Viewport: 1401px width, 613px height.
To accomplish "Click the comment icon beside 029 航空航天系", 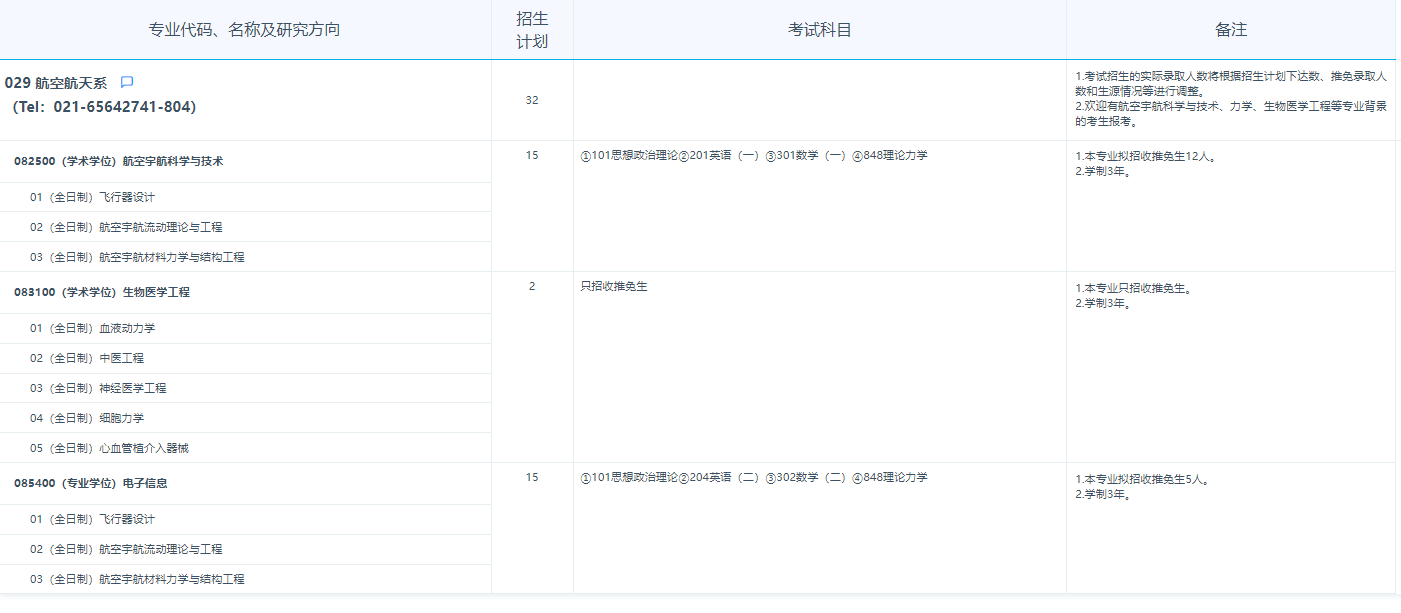I will click(127, 83).
